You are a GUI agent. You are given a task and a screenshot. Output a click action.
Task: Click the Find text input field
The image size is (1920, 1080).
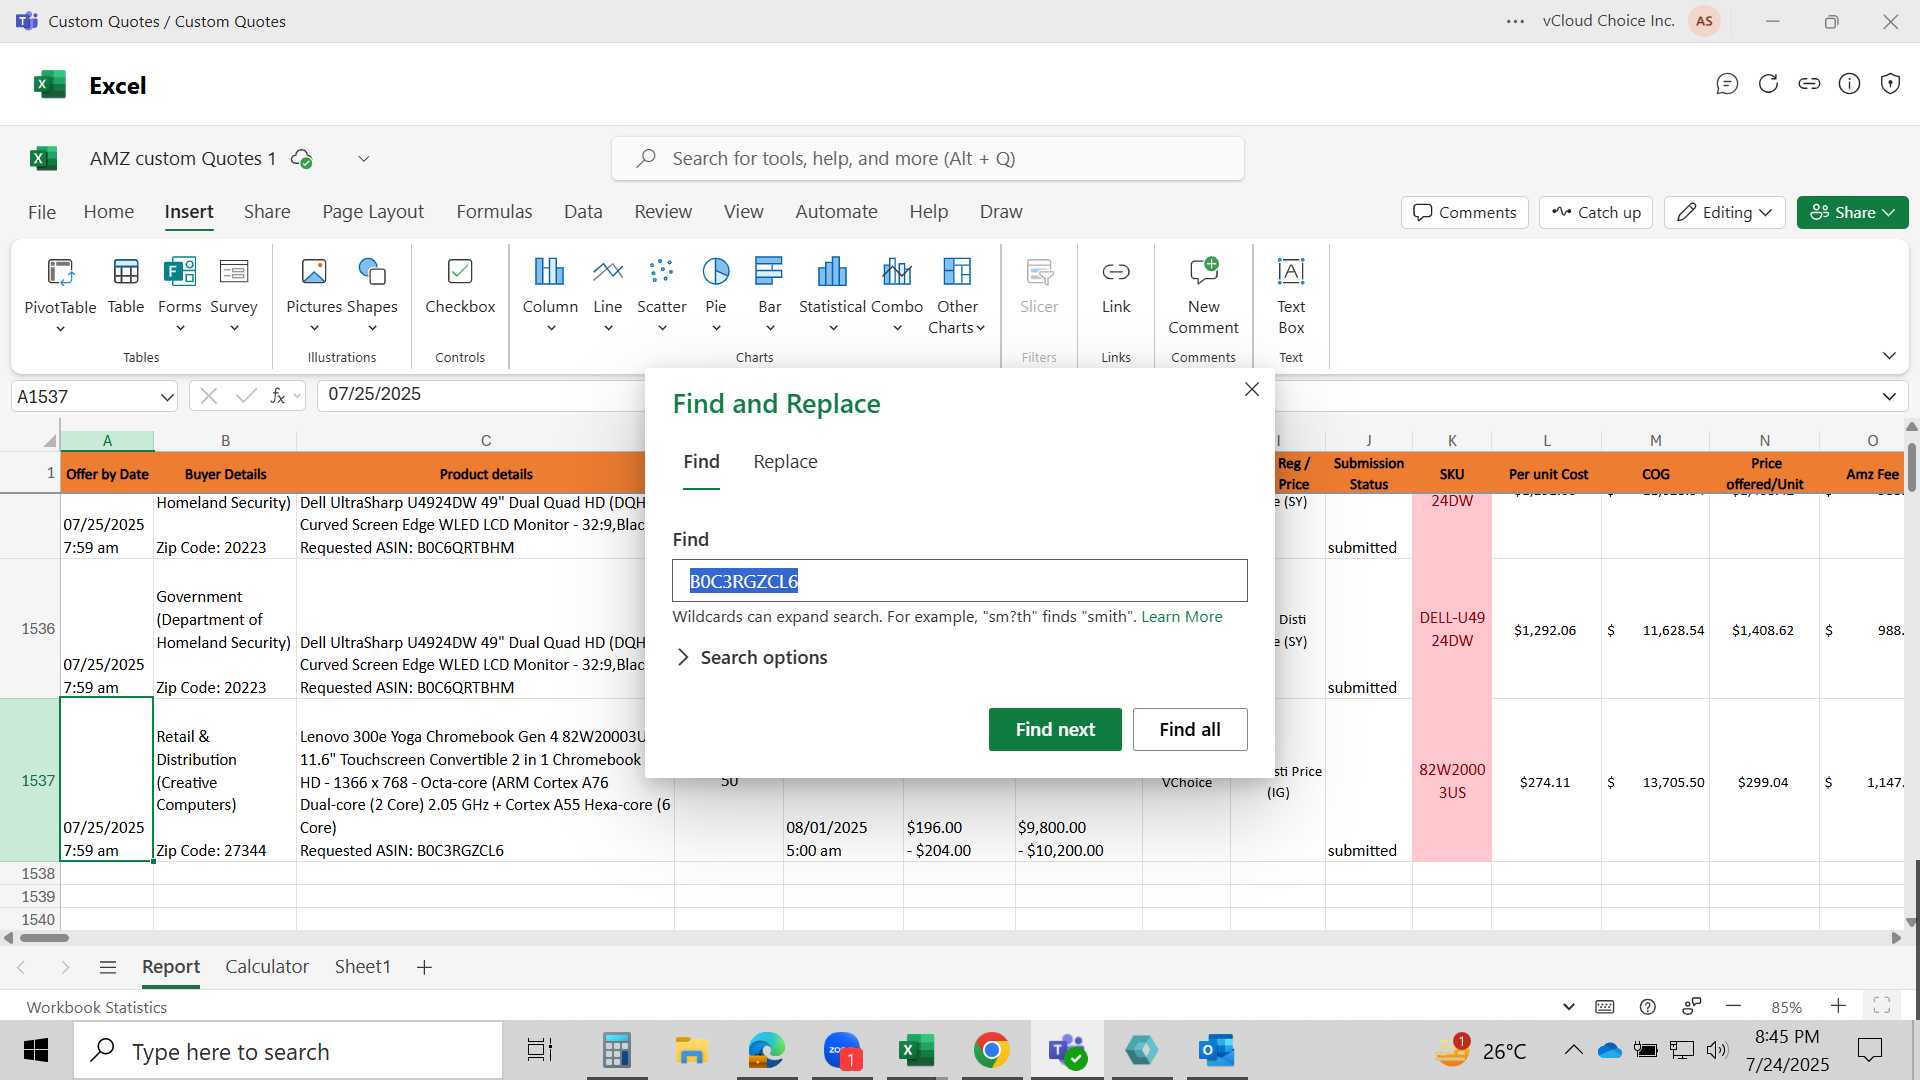[x=959, y=581]
